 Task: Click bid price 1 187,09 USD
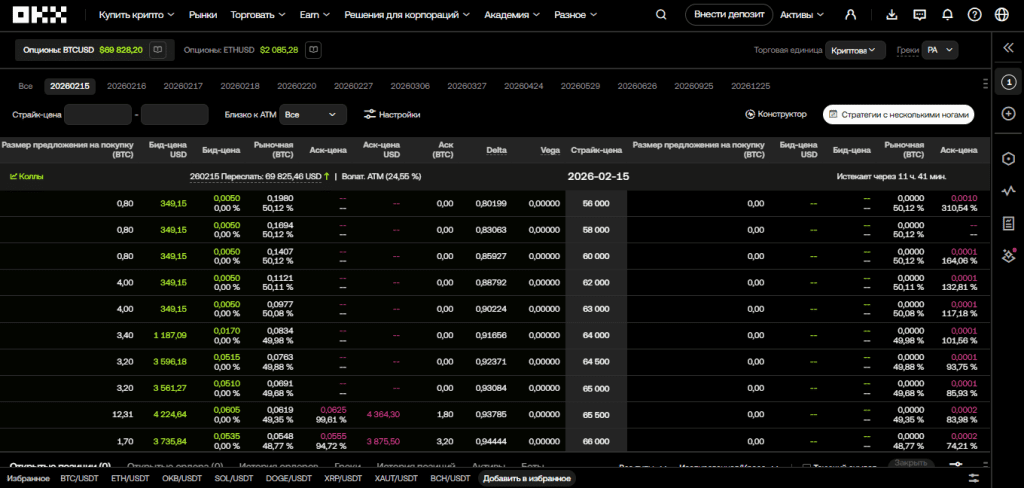click(x=170, y=335)
